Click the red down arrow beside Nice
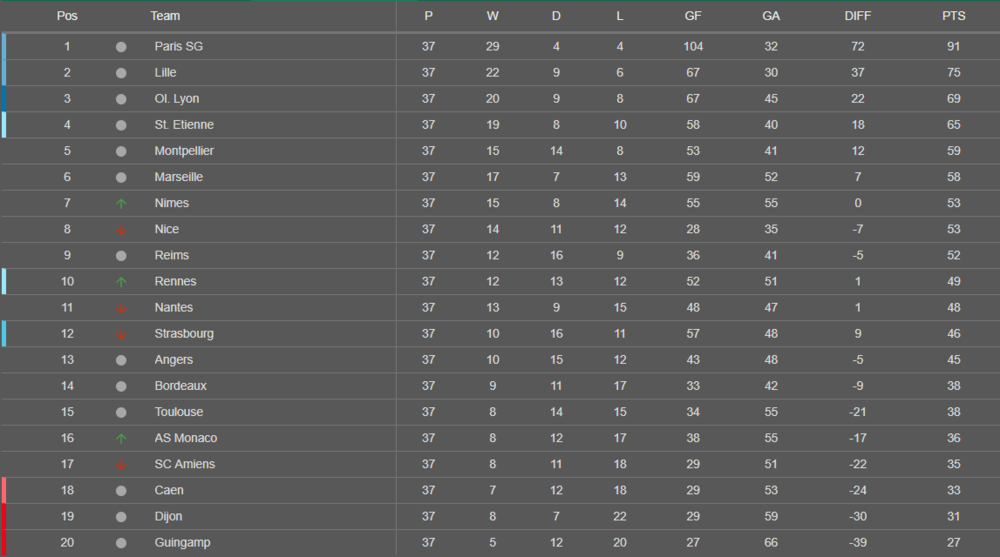 [121, 229]
